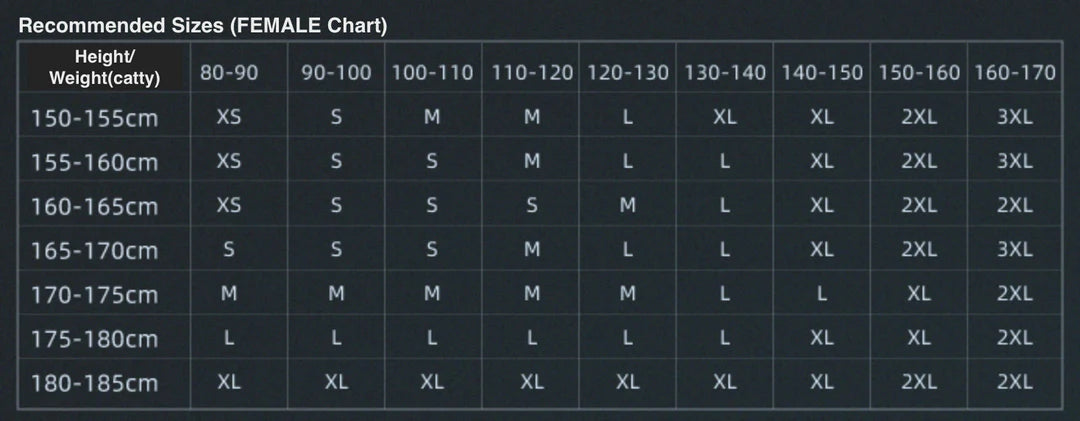The image size is (1080, 421).
Task: Select the 180-185cm height row label
Action: point(95,383)
